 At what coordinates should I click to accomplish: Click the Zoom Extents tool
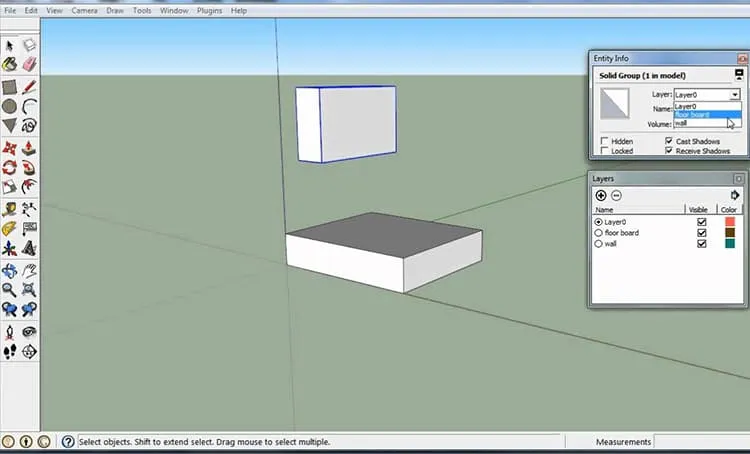[29, 290]
